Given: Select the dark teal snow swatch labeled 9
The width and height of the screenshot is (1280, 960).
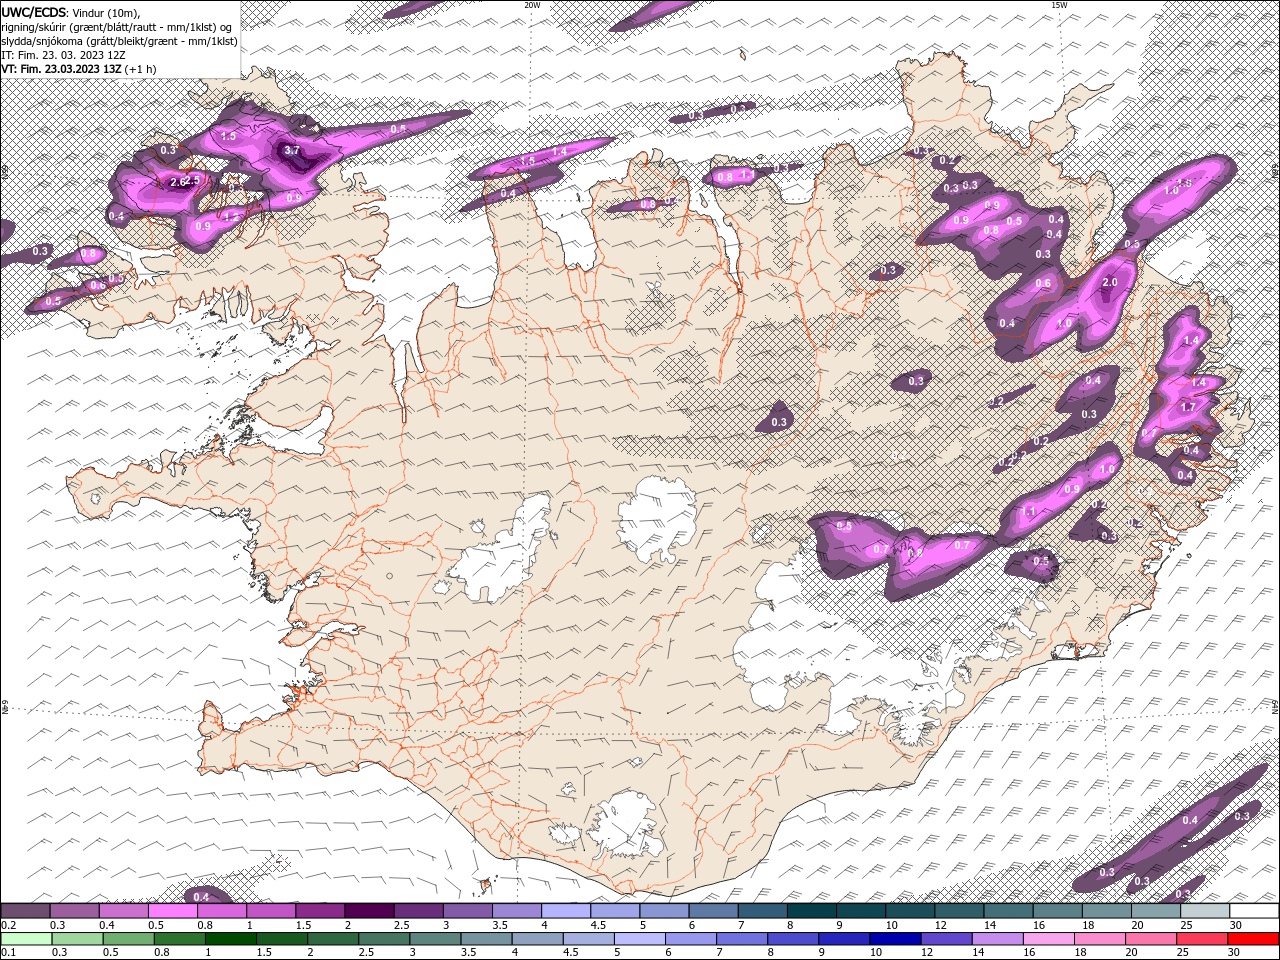Looking at the screenshot, I should (860, 911).
